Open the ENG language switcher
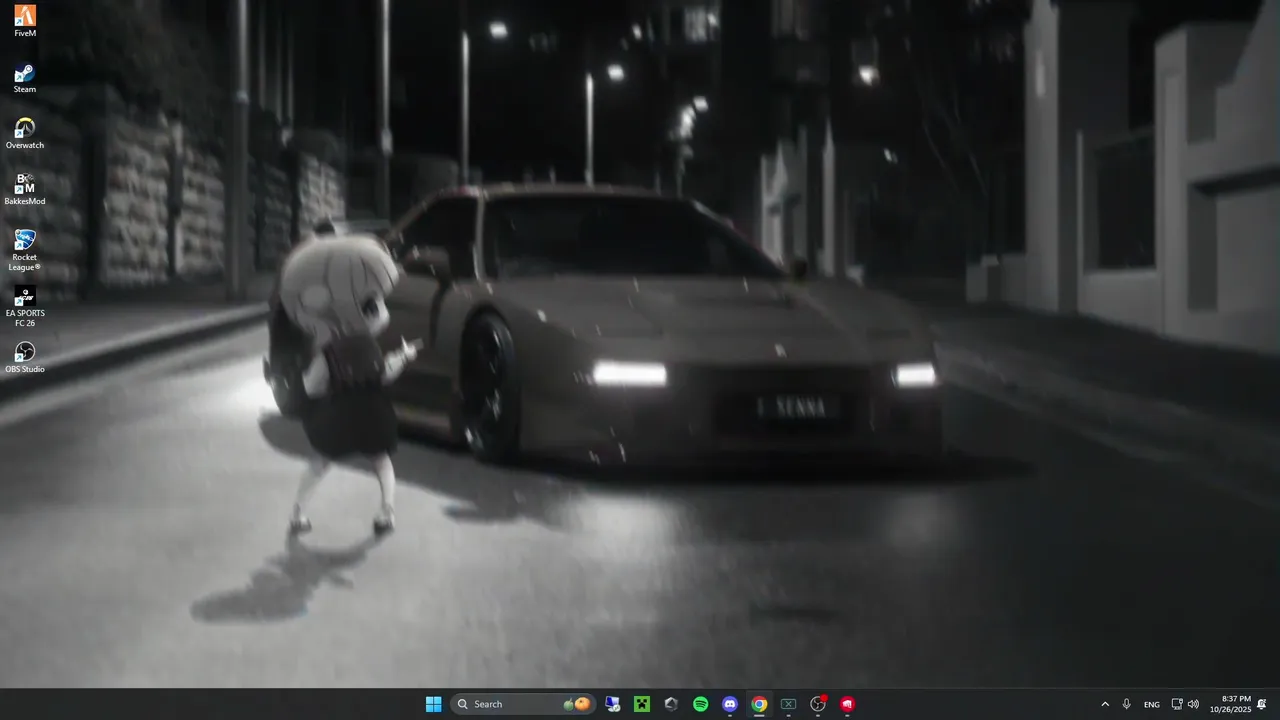 pyautogui.click(x=1152, y=704)
